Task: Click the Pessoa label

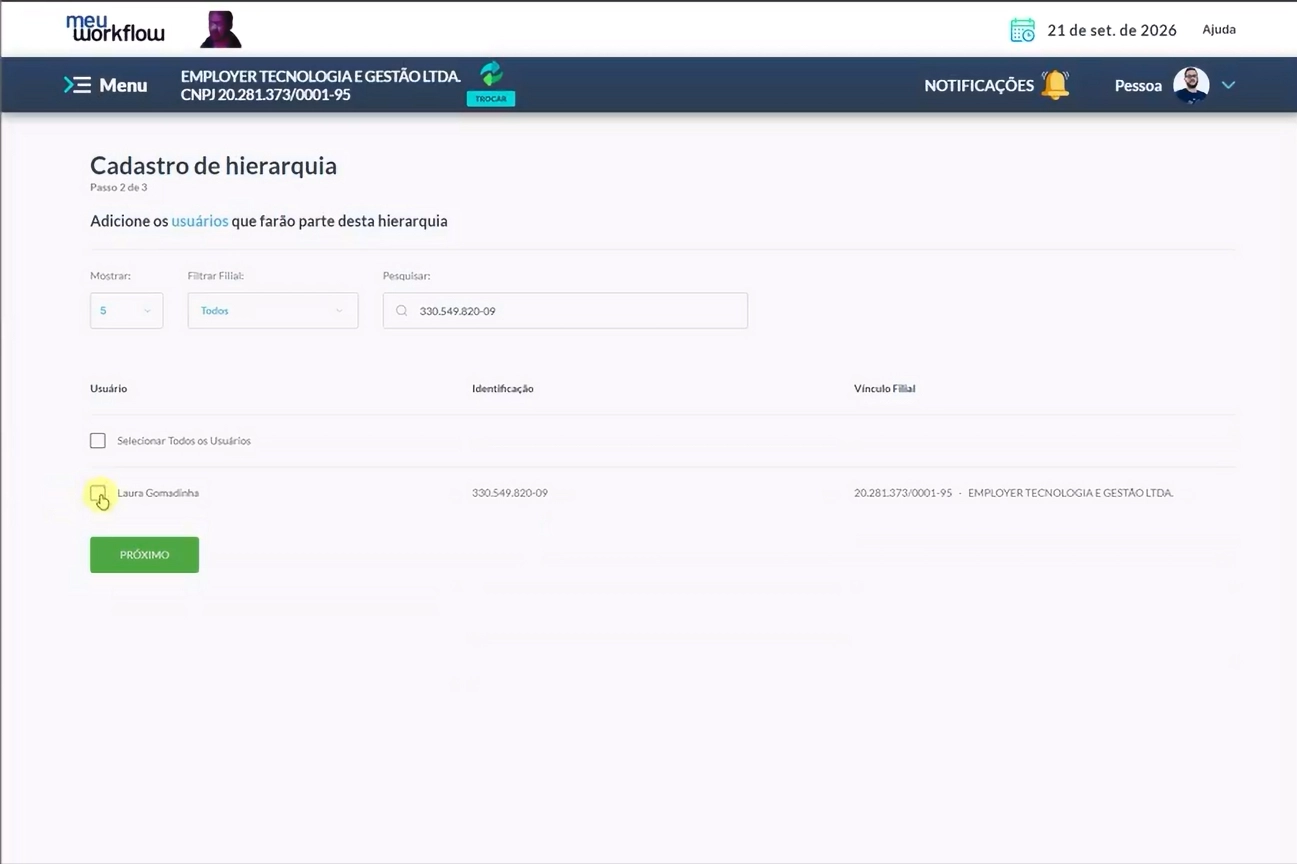Action: [x=1138, y=86]
